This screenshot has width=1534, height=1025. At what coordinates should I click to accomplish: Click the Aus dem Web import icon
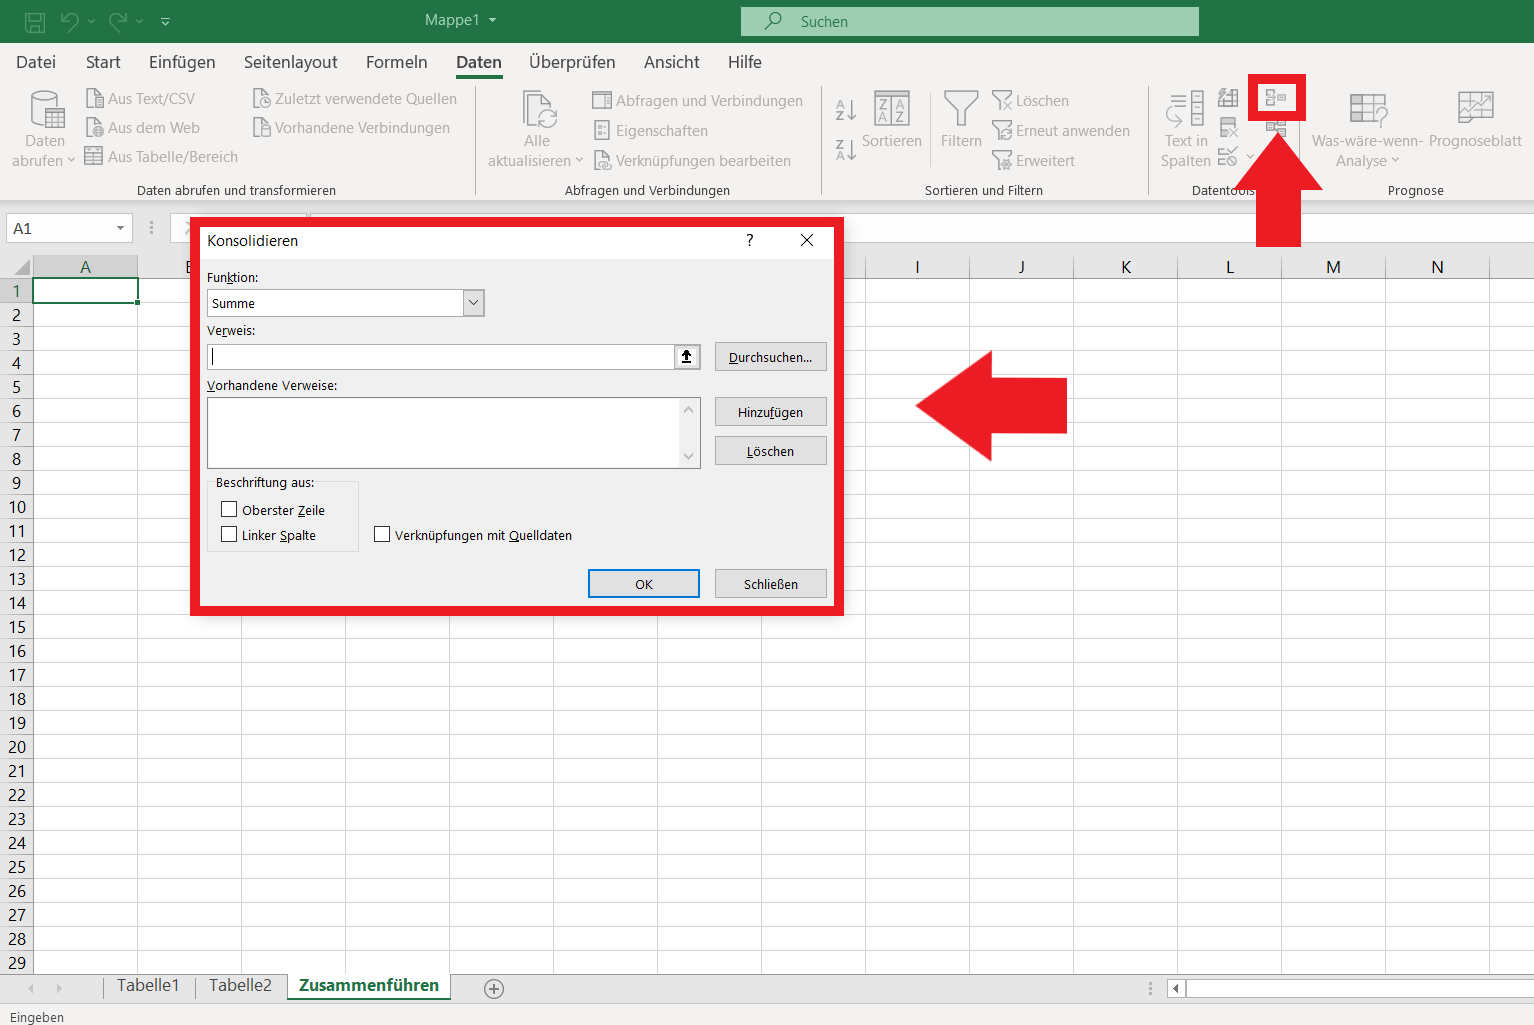[x=95, y=127]
